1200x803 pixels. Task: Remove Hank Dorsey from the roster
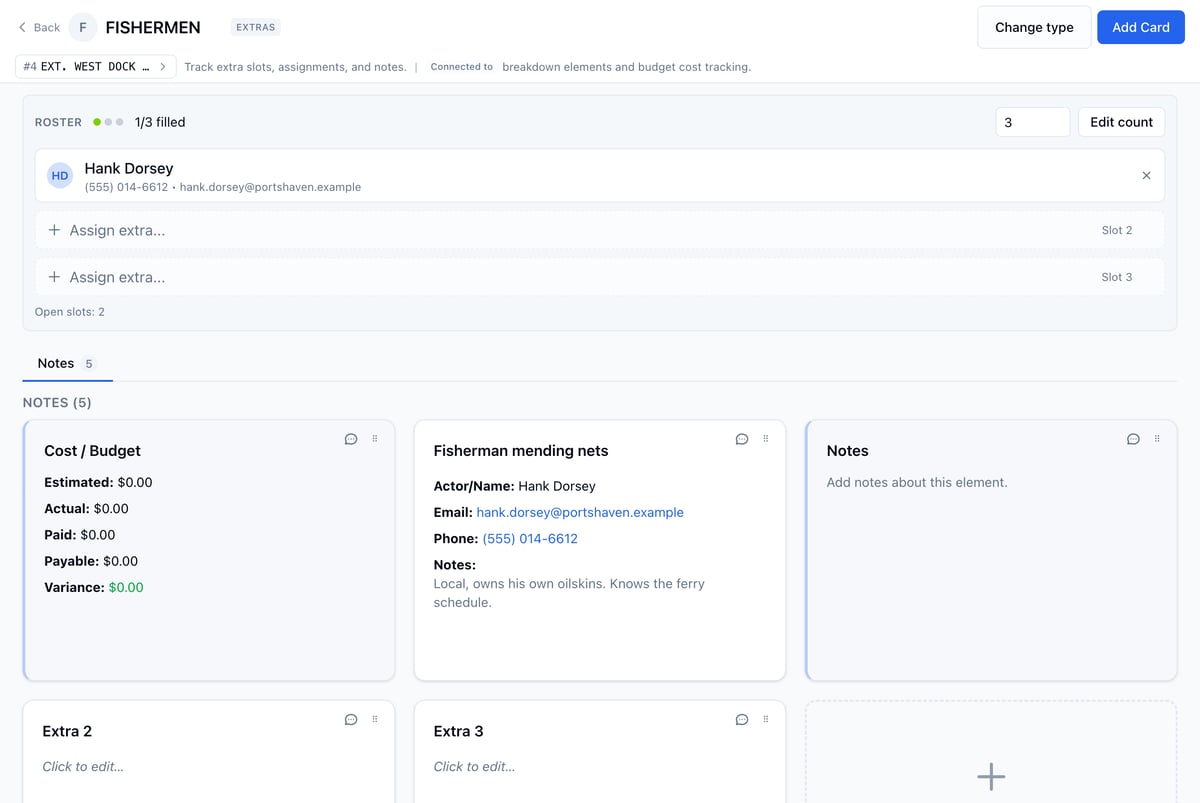1146,176
